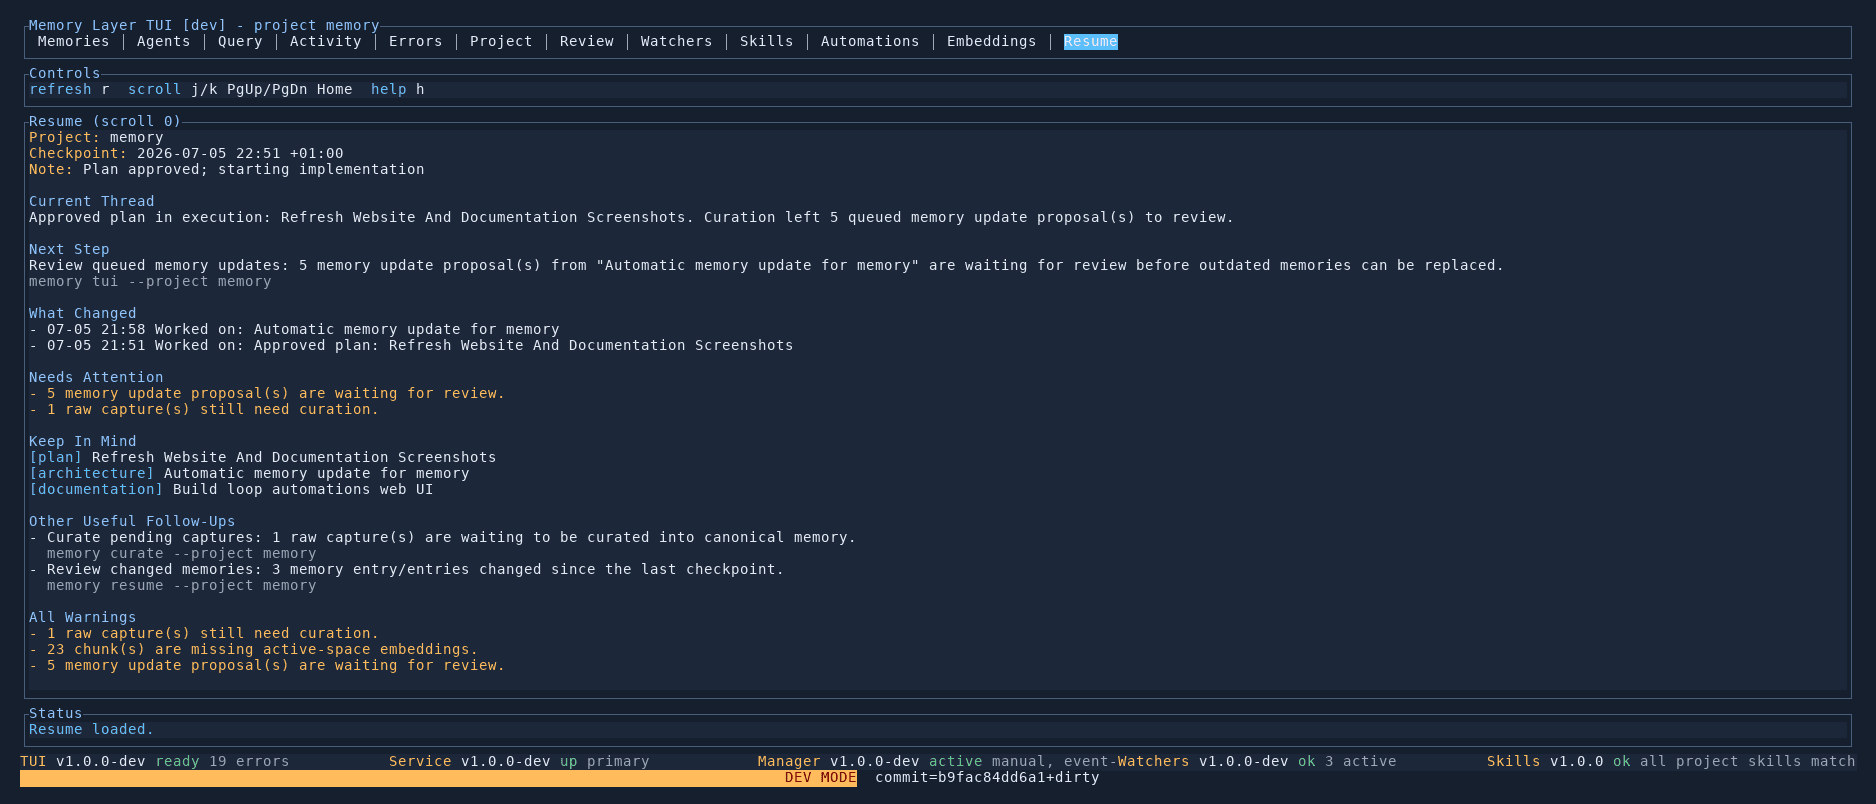Click the 07-05 21:58 change entry
This screenshot has width=1876, height=804.
[x=294, y=329]
